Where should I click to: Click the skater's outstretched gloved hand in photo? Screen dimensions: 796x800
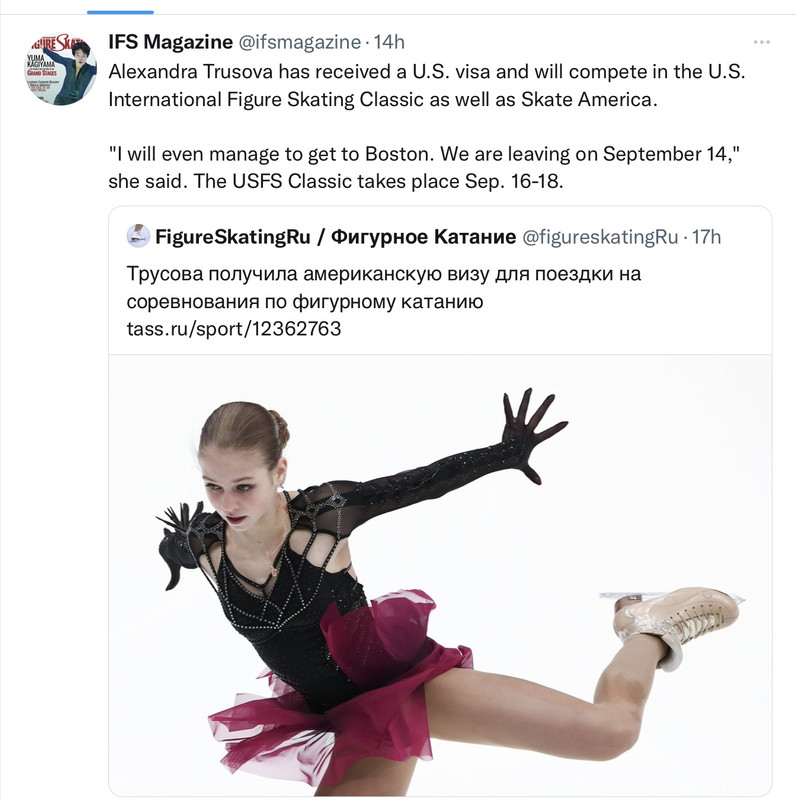pos(534,435)
